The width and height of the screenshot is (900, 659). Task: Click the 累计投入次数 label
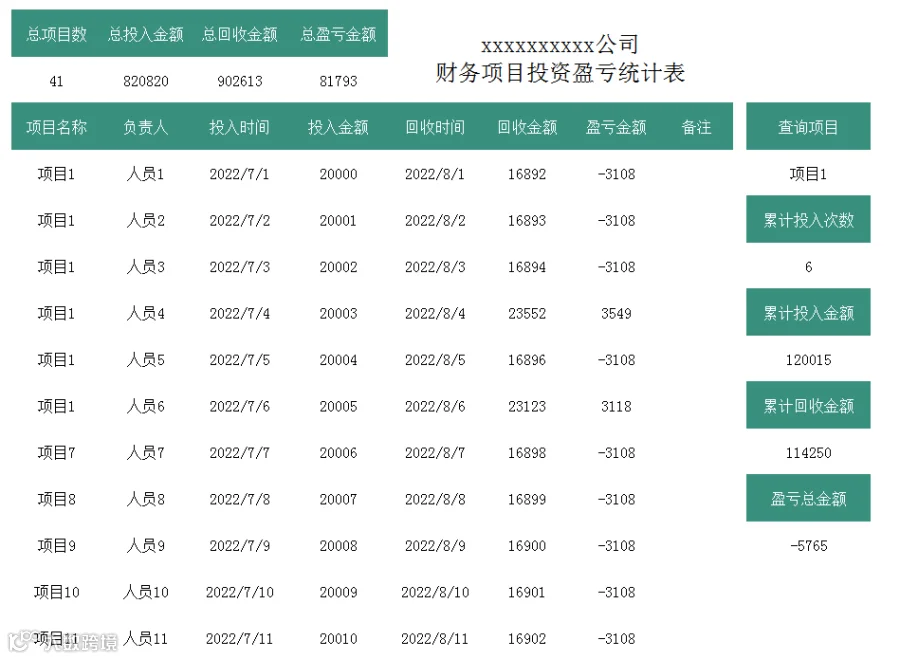pos(808,219)
